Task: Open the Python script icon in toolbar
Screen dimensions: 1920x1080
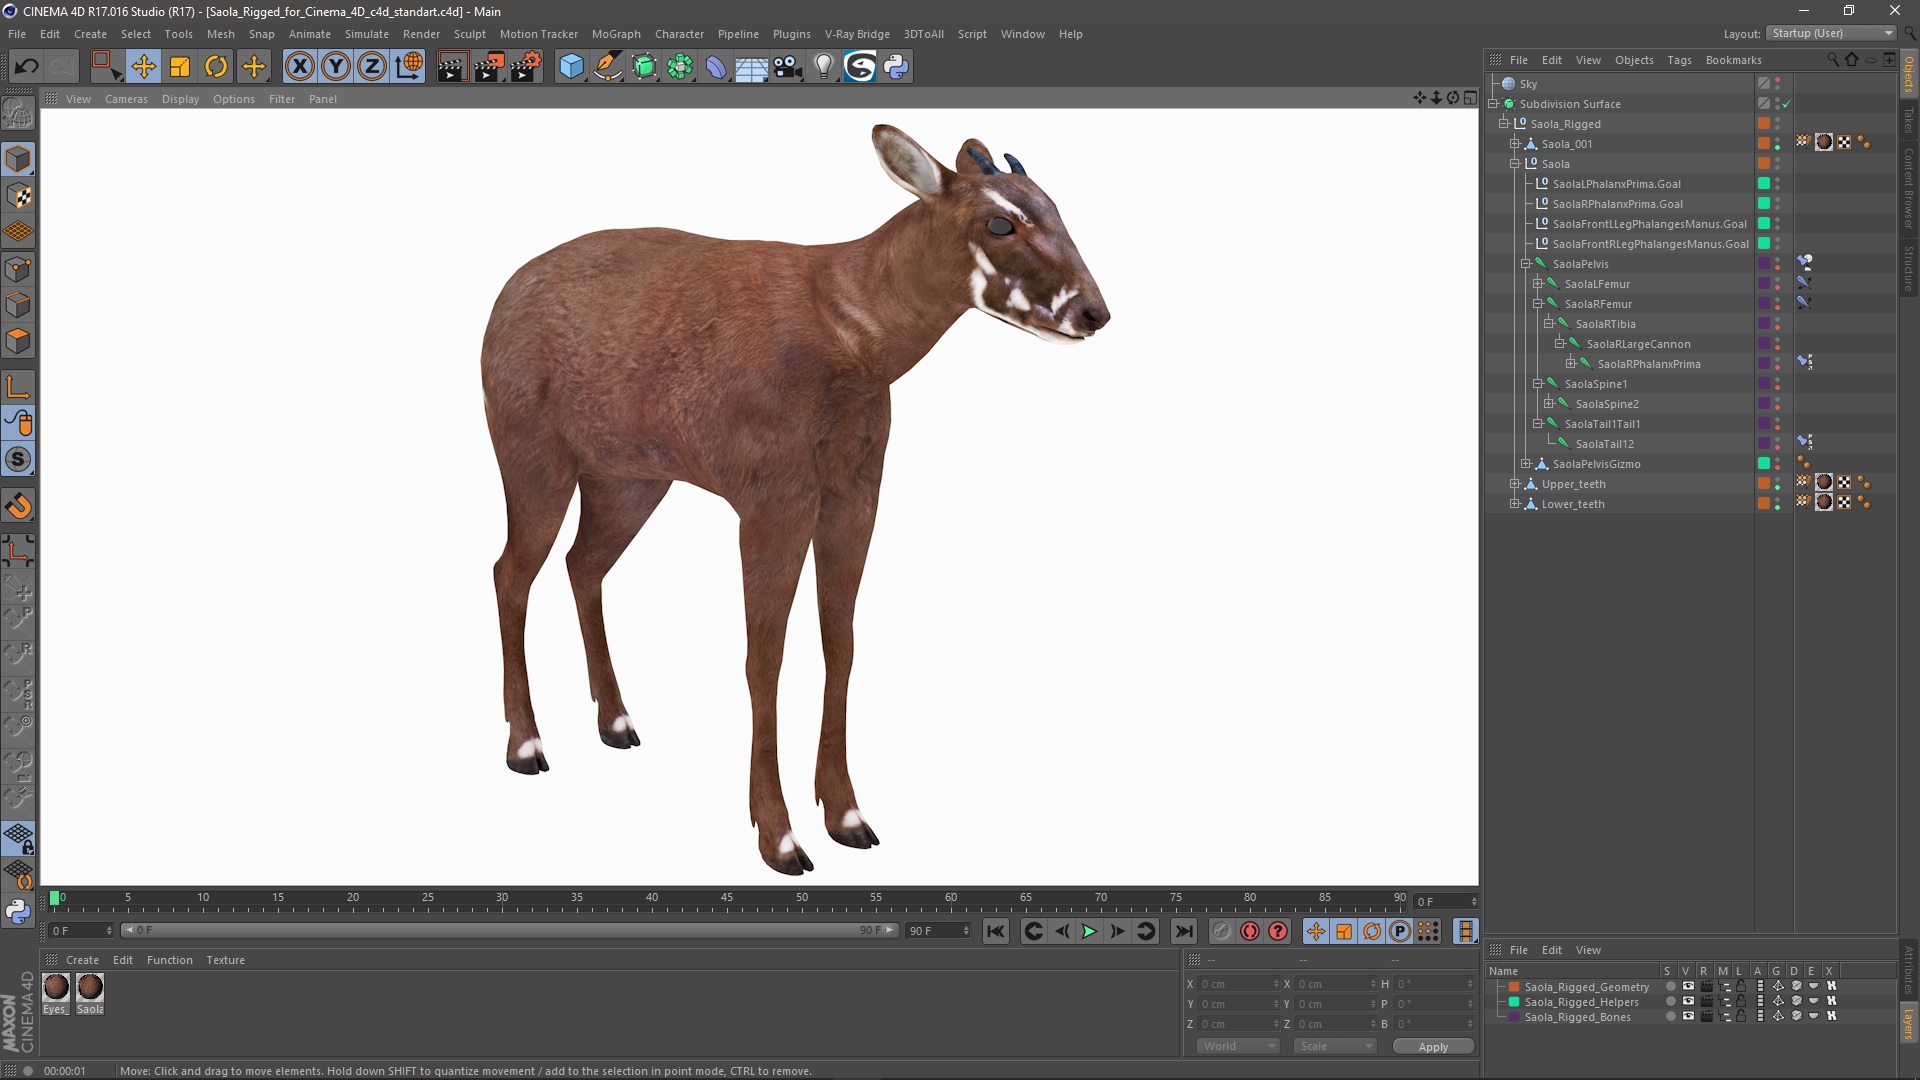Action: click(896, 67)
